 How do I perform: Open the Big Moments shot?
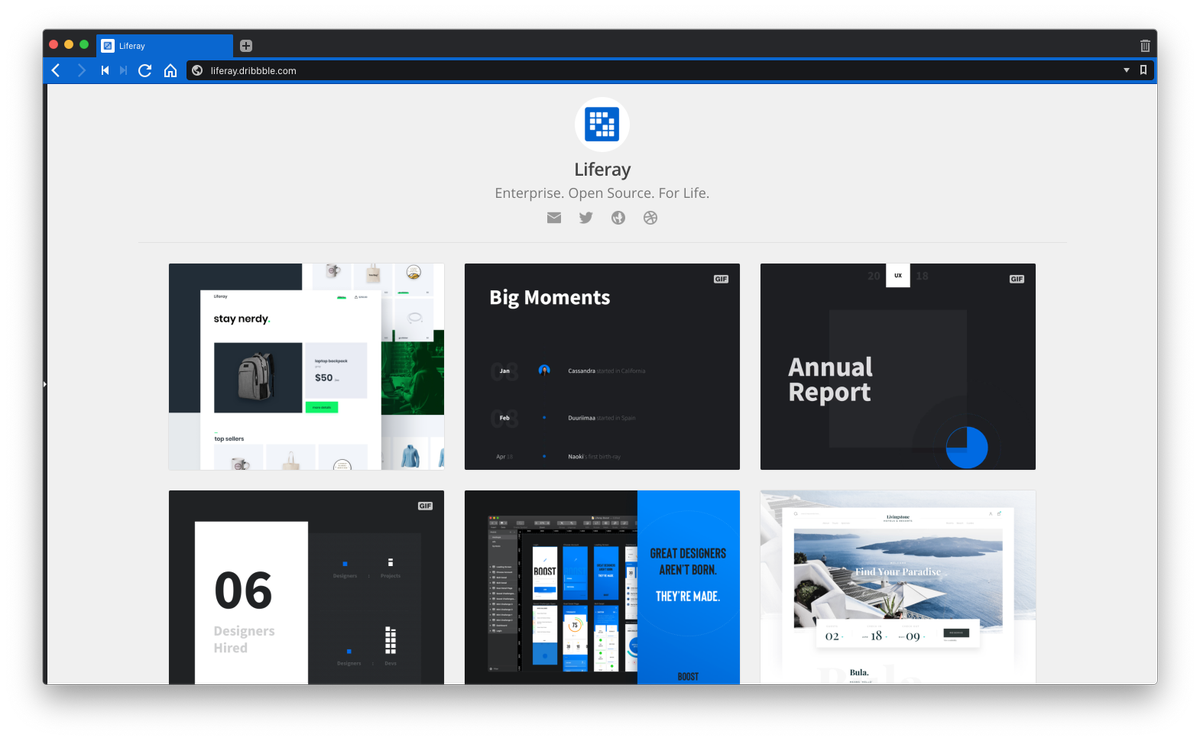pyautogui.click(x=602, y=367)
